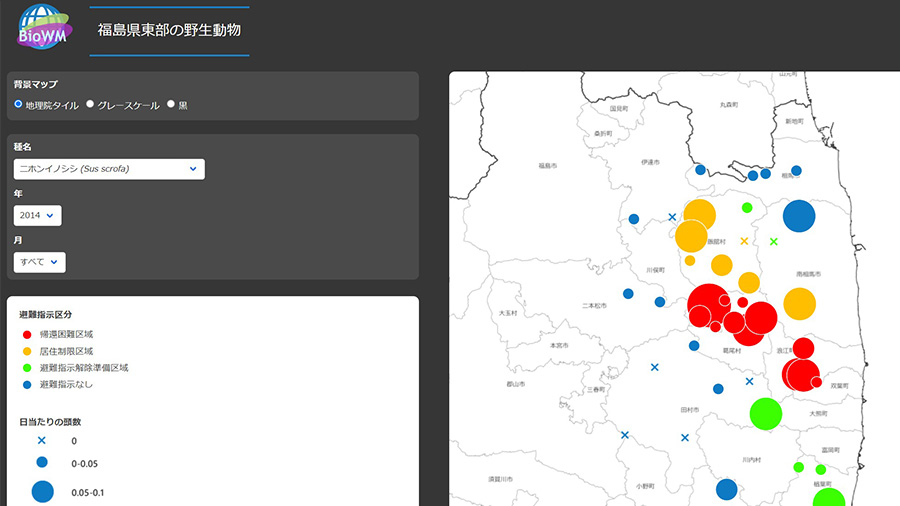Choose the 黒 background map option

171,104
